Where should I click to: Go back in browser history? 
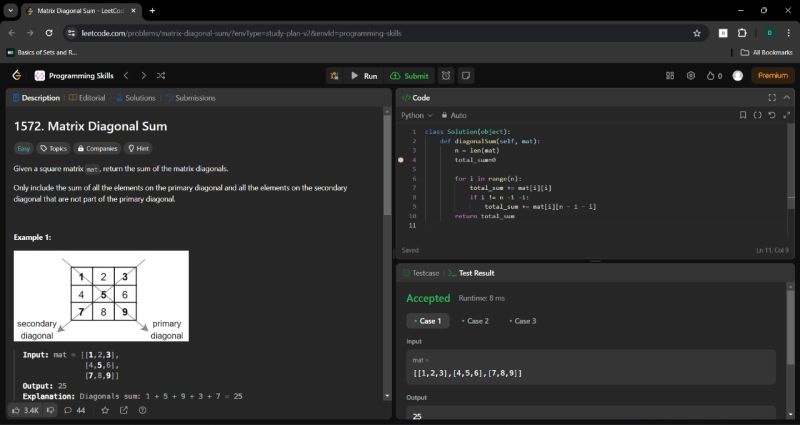(x=12, y=33)
